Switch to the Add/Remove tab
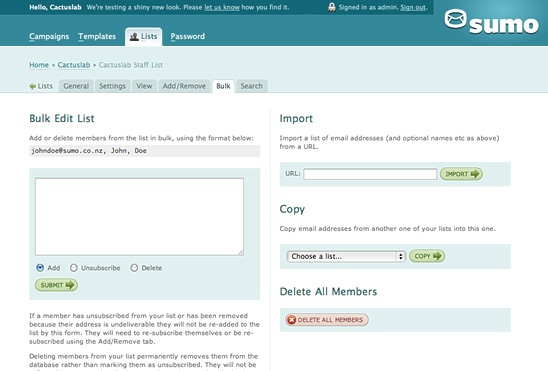 (184, 86)
